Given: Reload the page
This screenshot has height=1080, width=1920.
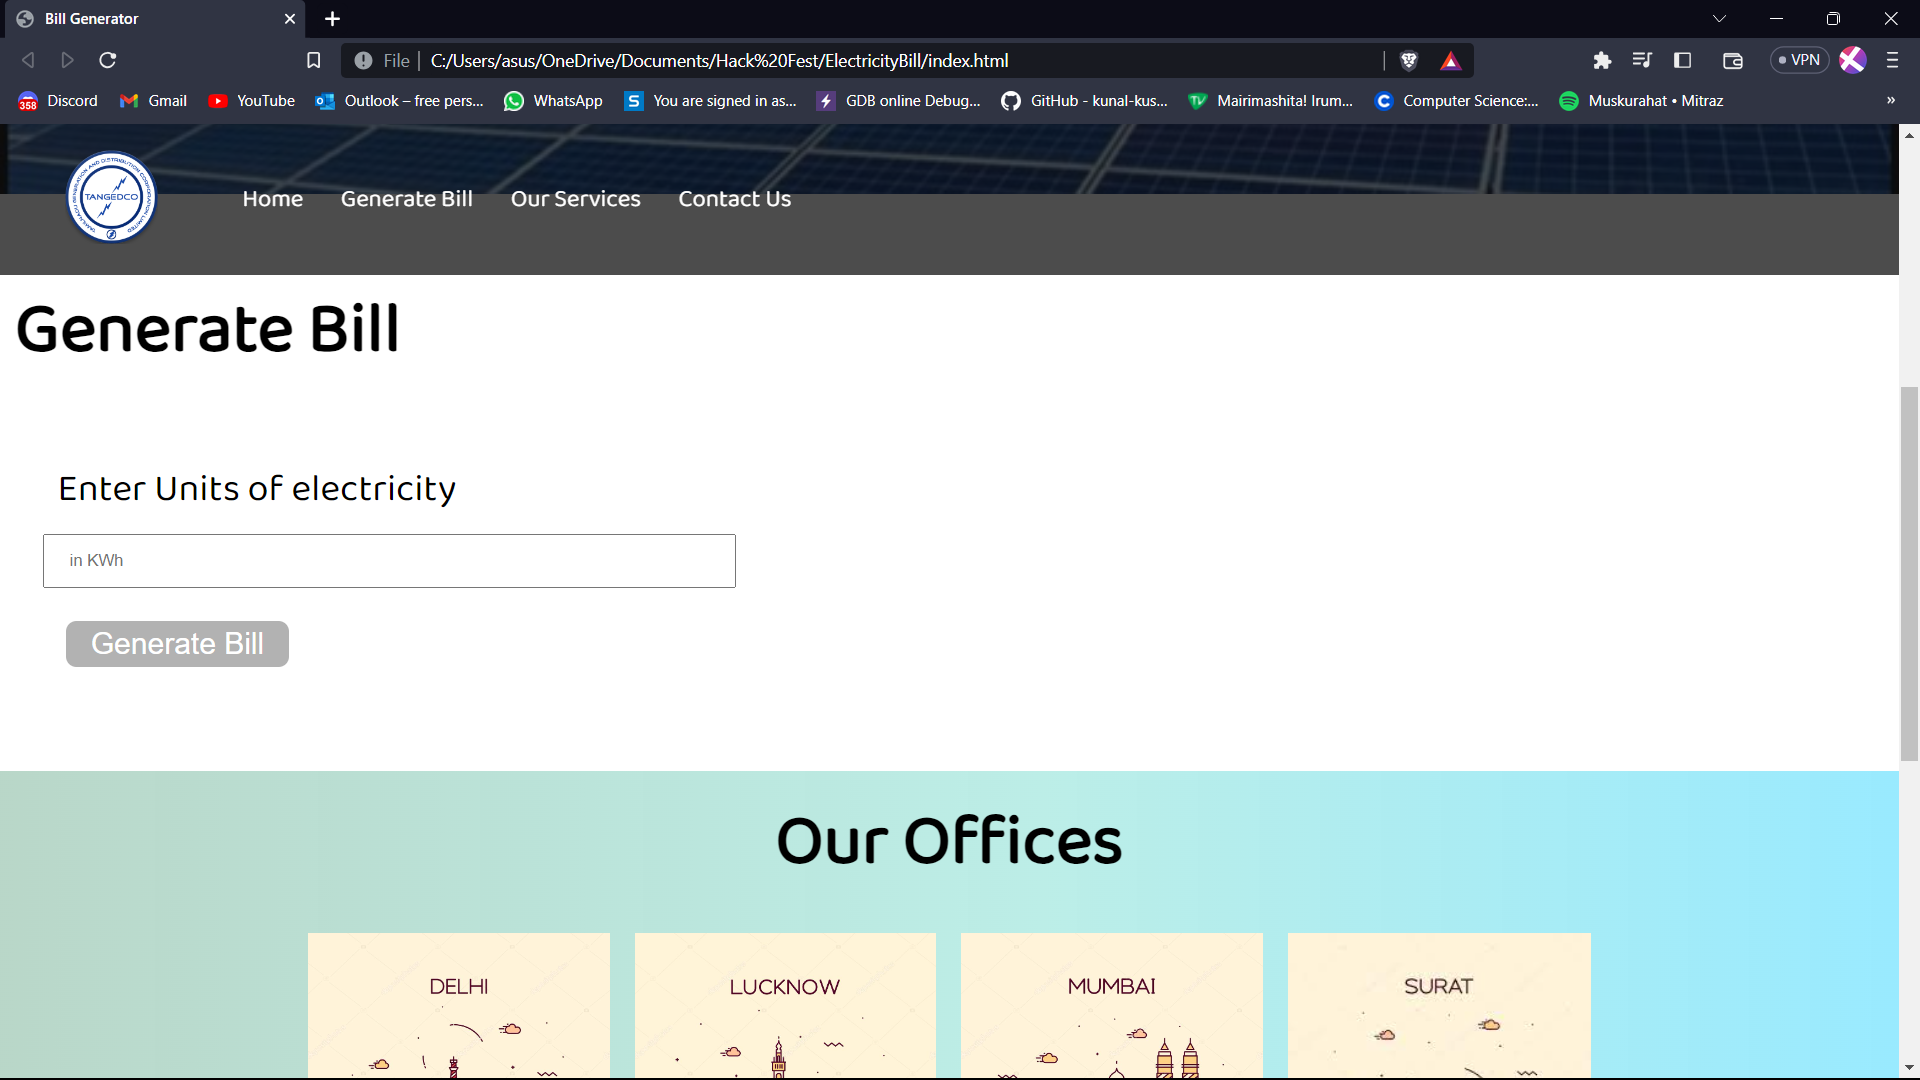Looking at the screenshot, I should 108,60.
